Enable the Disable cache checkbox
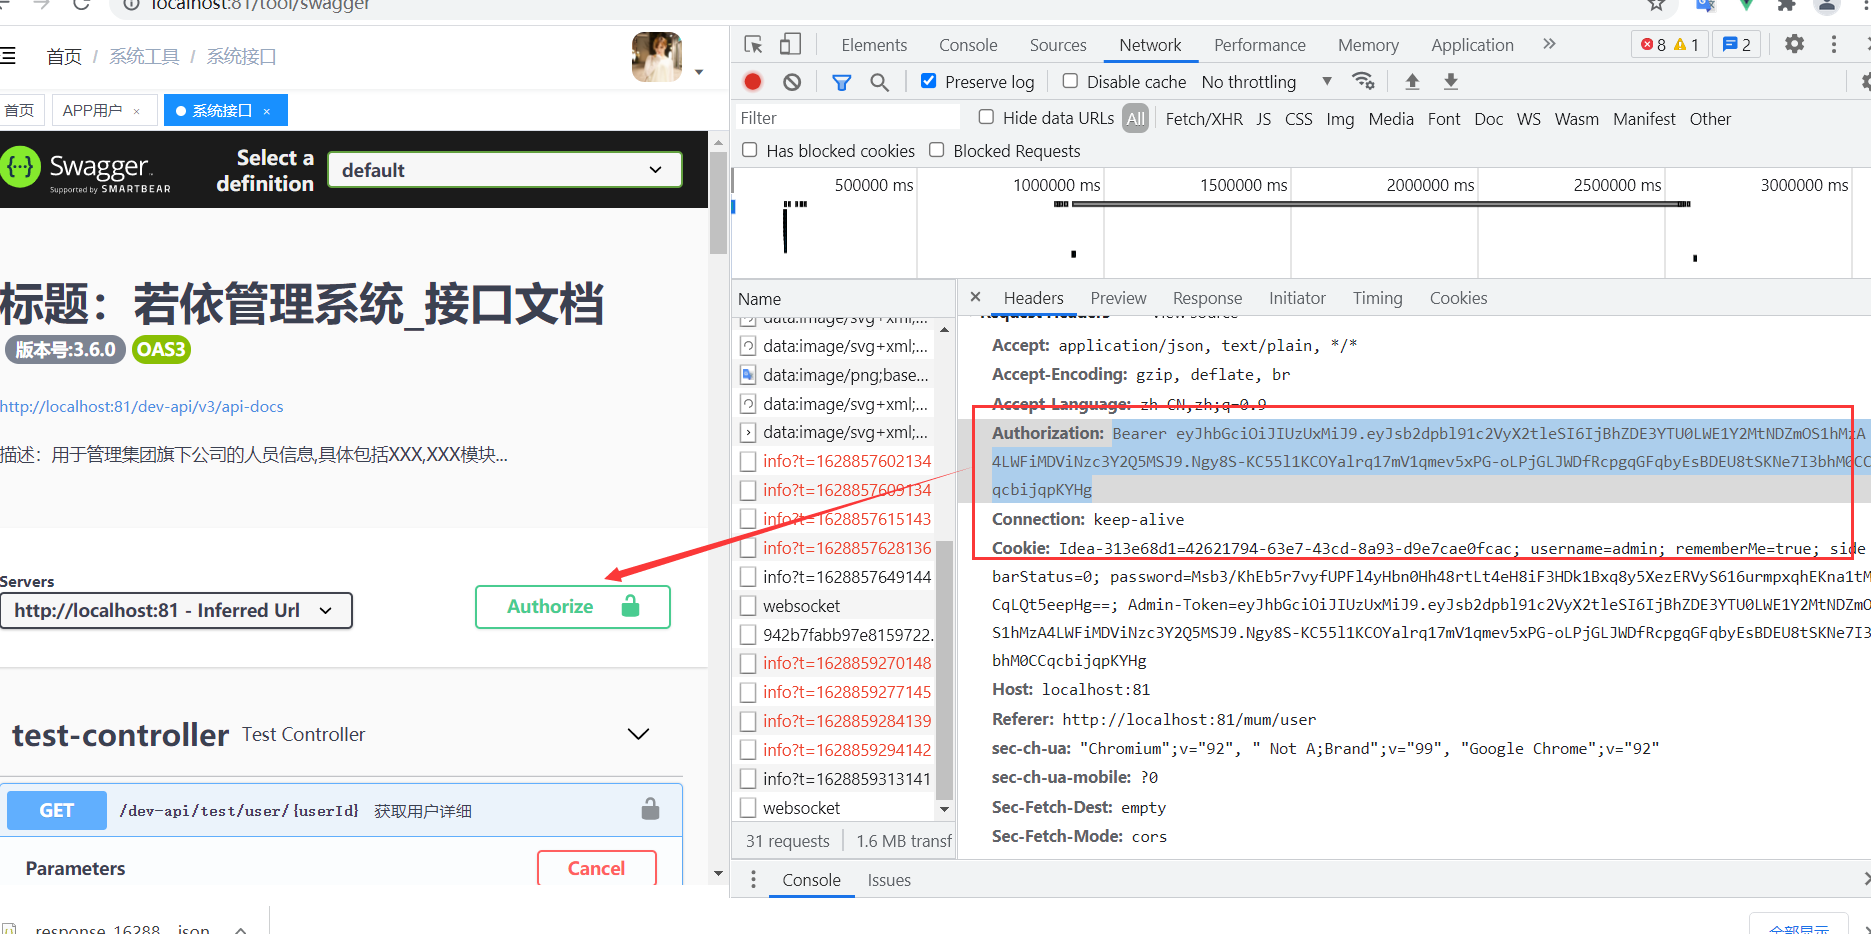 point(1070,81)
